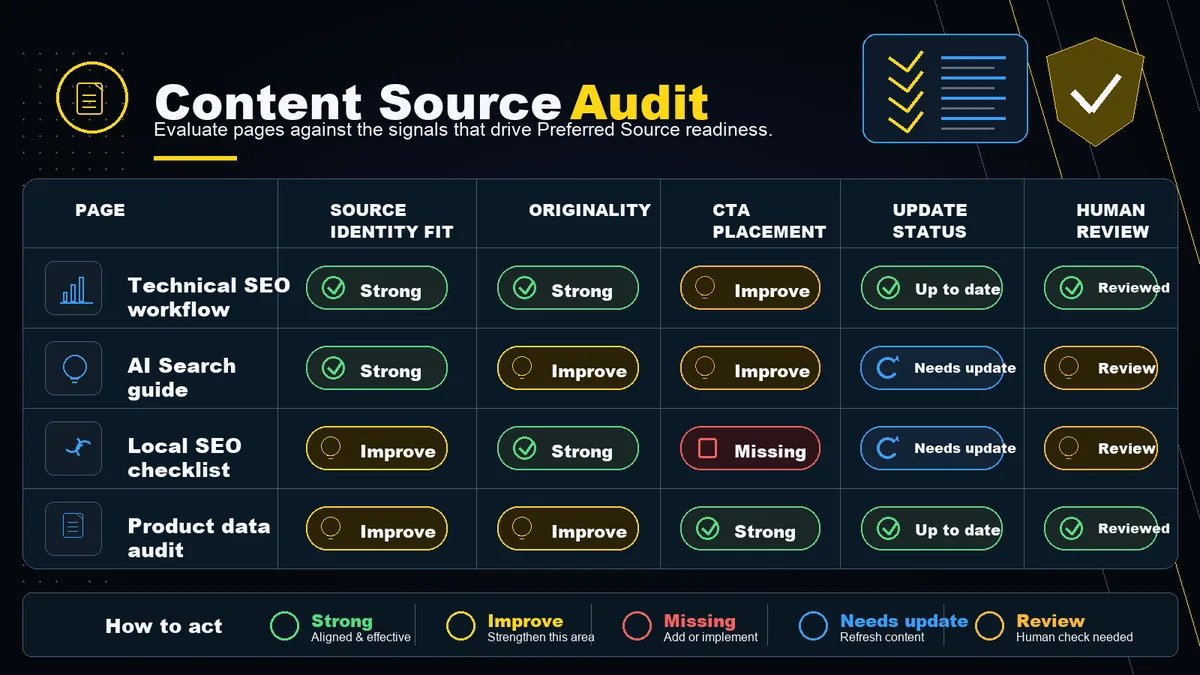Click Product data audit Originality Improve badge
This screenshot has height=675, width=1200.
[x=568, y=529]
